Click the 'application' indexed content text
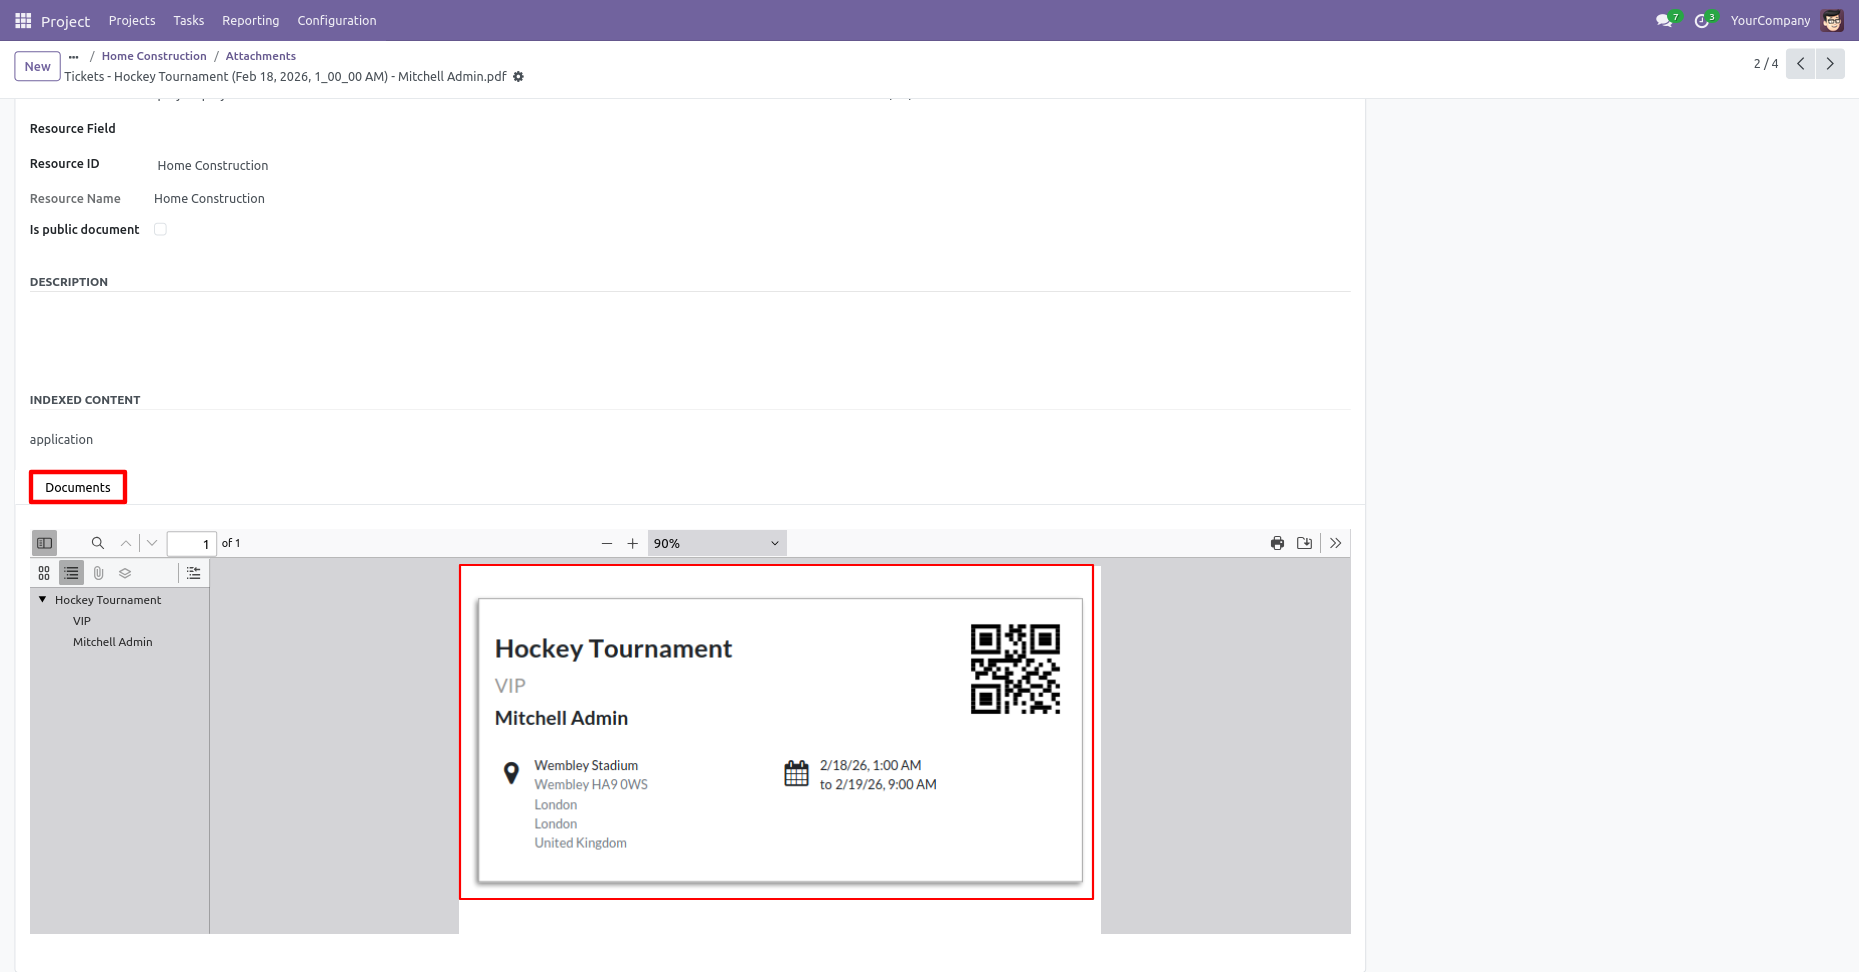This screenshot has height=972, width=1859. pos(61,440)
